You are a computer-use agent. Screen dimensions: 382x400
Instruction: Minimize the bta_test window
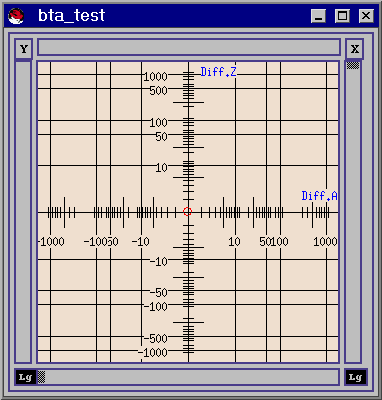pyautogui.click(x=318, y=16)
